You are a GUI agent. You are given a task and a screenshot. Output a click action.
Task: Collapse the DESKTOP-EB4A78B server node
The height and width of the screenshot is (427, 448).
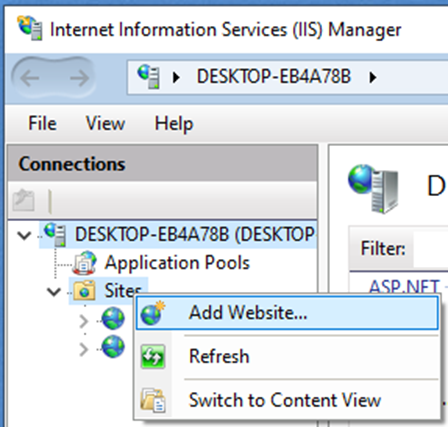point(24,235)
